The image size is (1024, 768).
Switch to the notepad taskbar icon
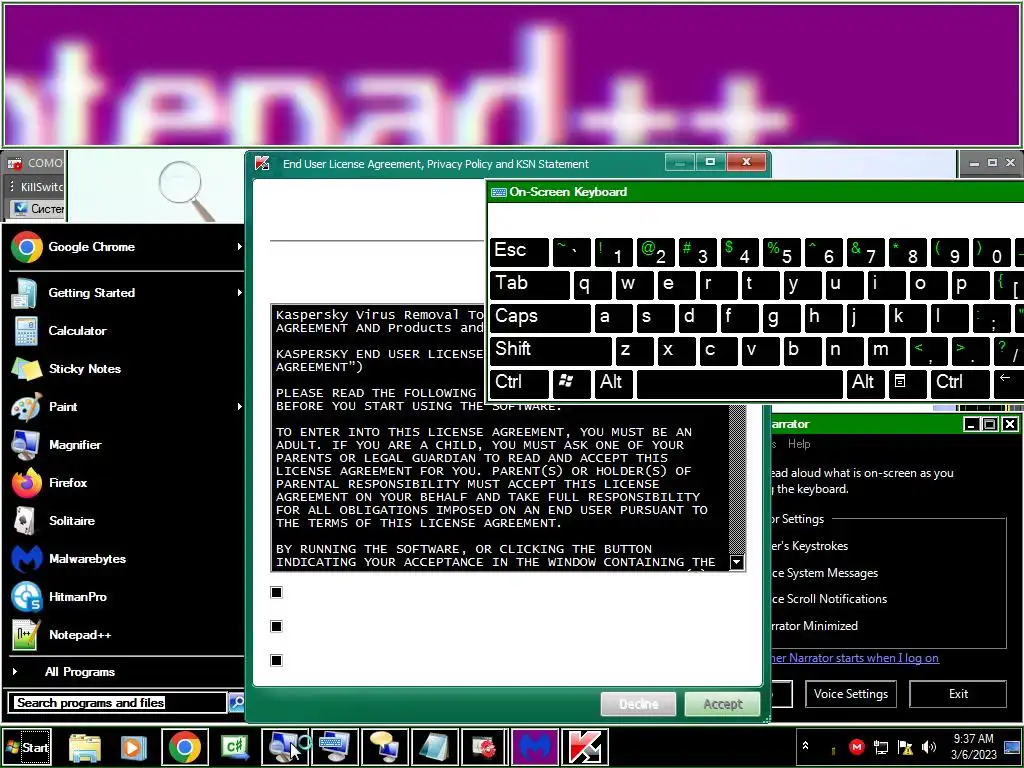pos(434,747)
